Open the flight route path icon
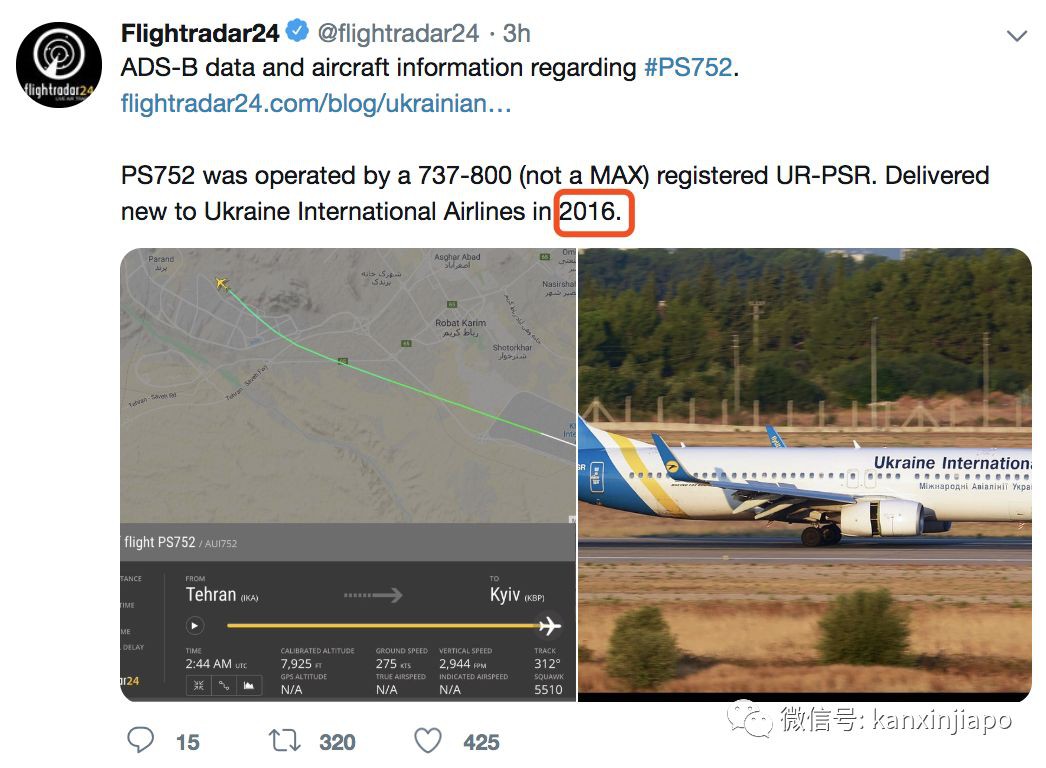1046x768 pixels. [226, 686]
